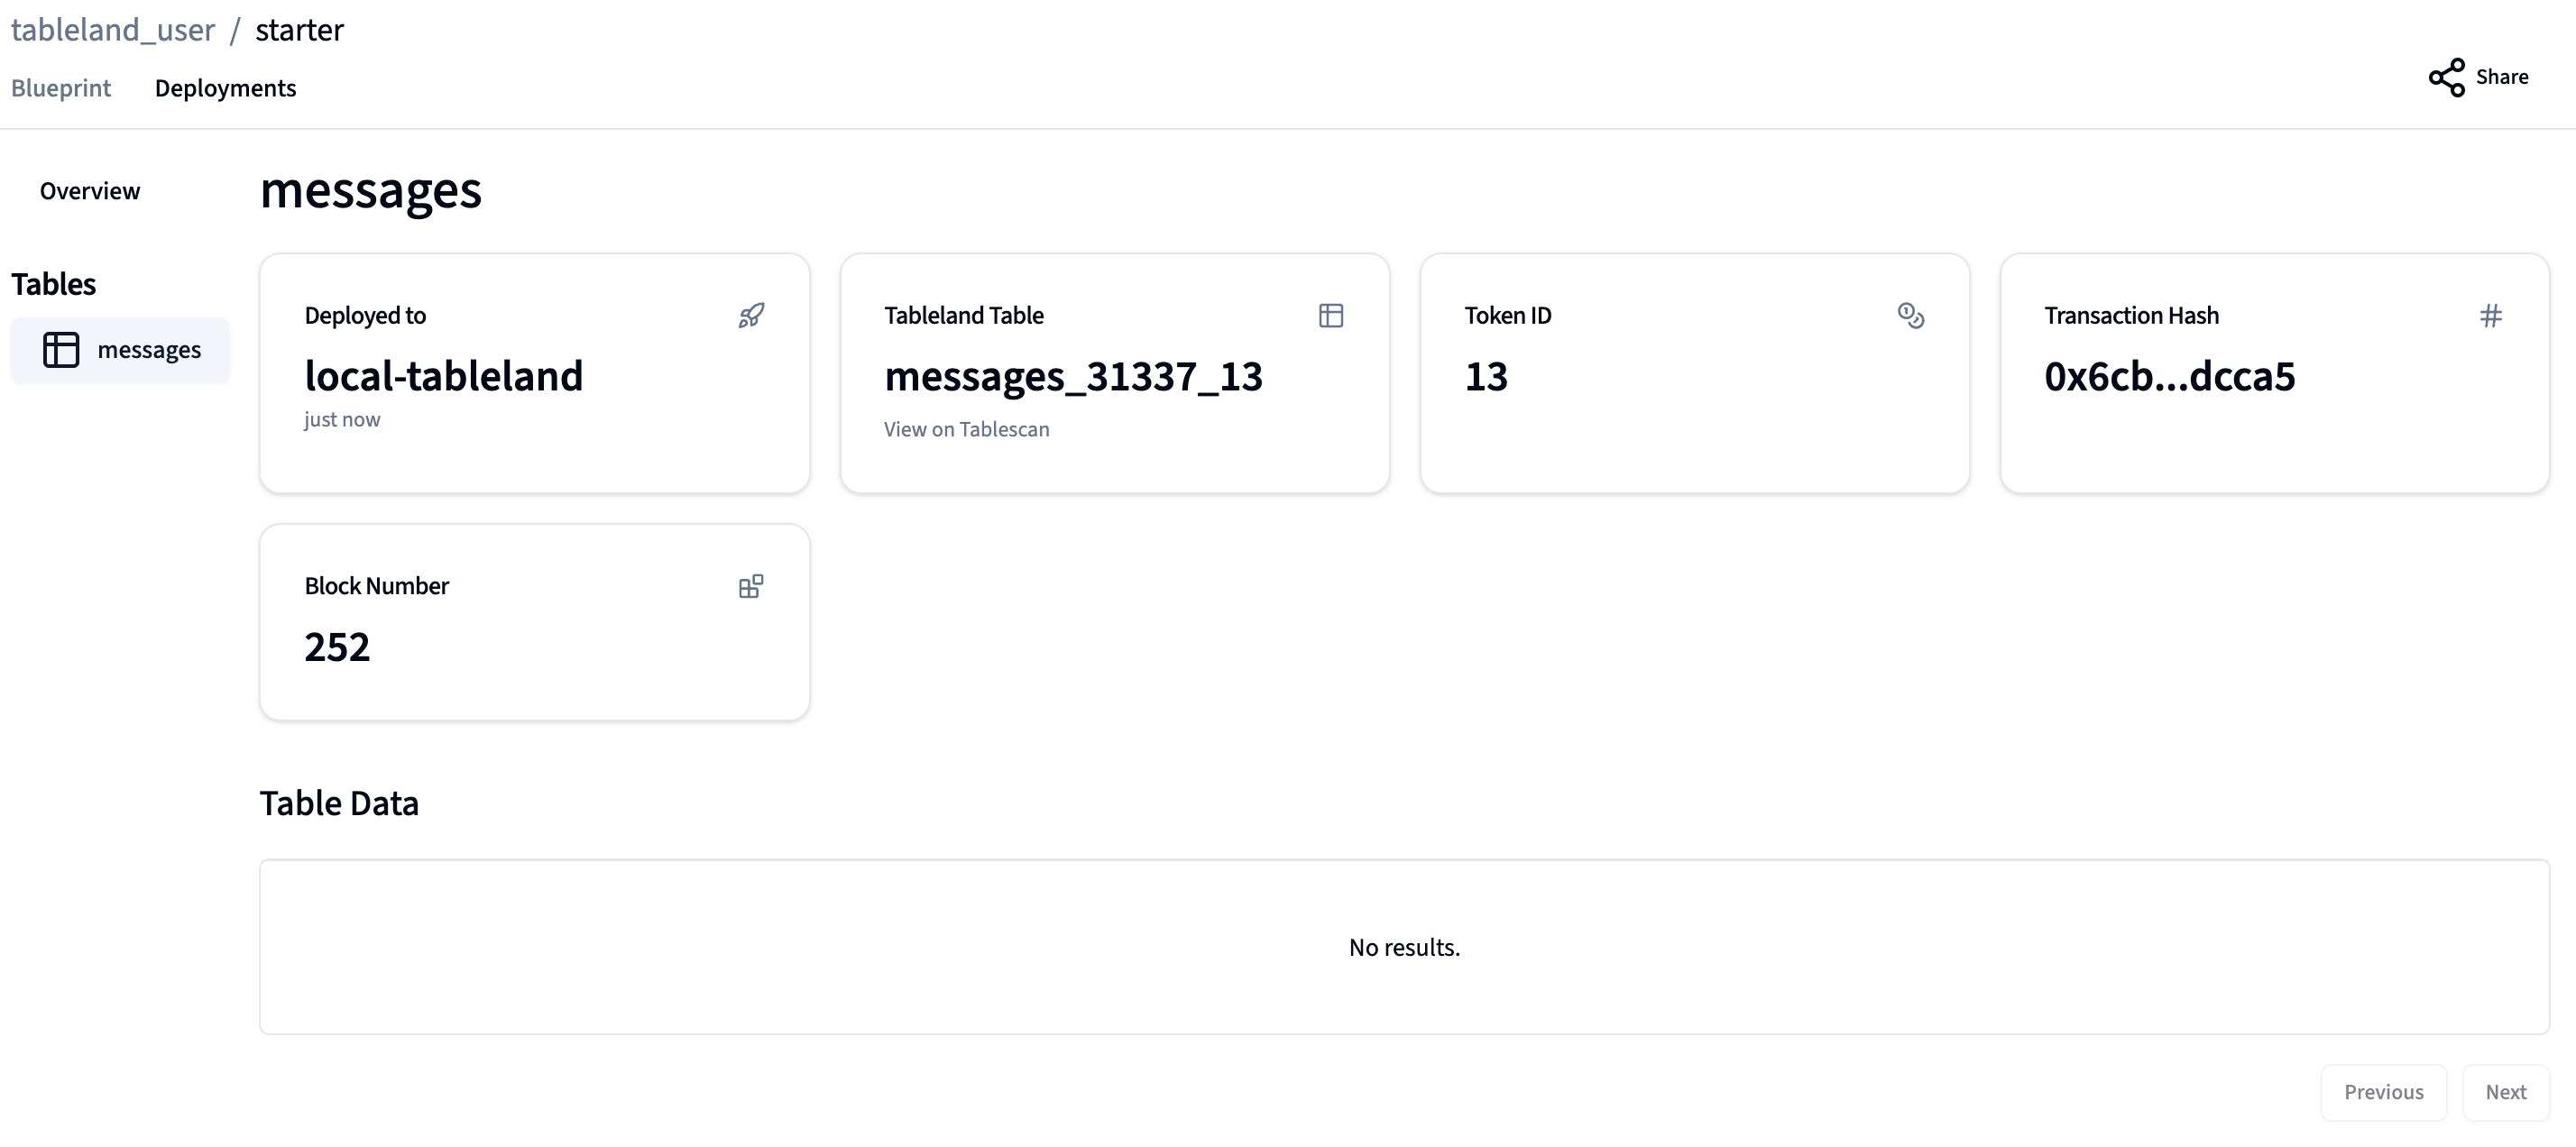Click the blocks icon on Block Number card
The height and width of the screenshot is (1147, 2576).
pos(751,586)
